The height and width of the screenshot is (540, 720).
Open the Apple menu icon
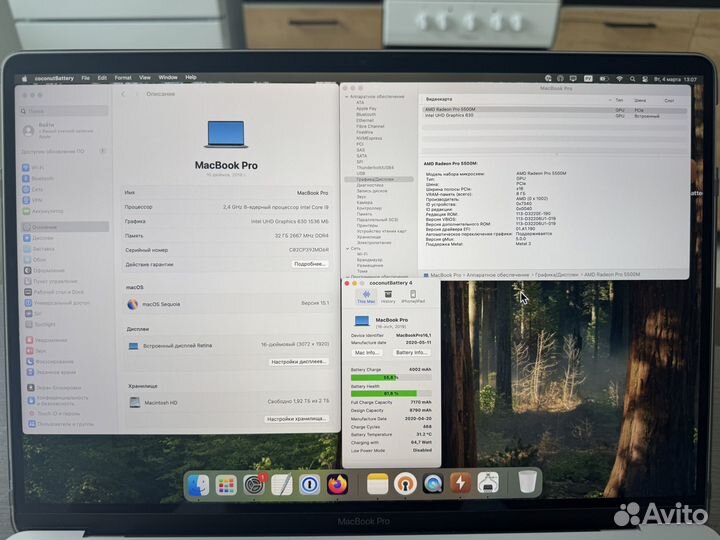click(x=24, y=79)
